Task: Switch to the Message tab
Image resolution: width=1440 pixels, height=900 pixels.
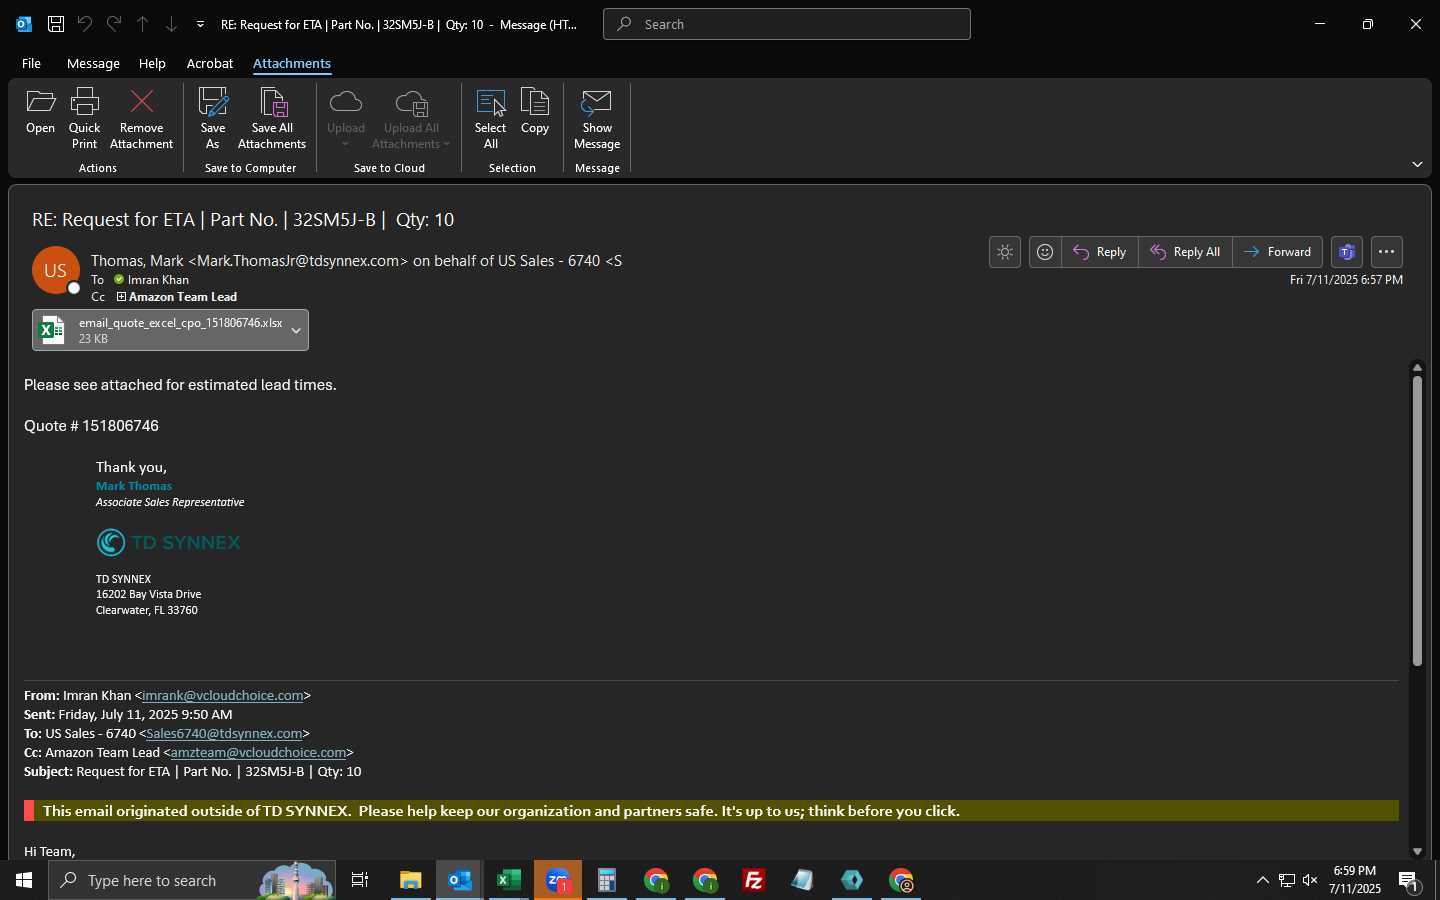Action: click(x=93, y=63)
